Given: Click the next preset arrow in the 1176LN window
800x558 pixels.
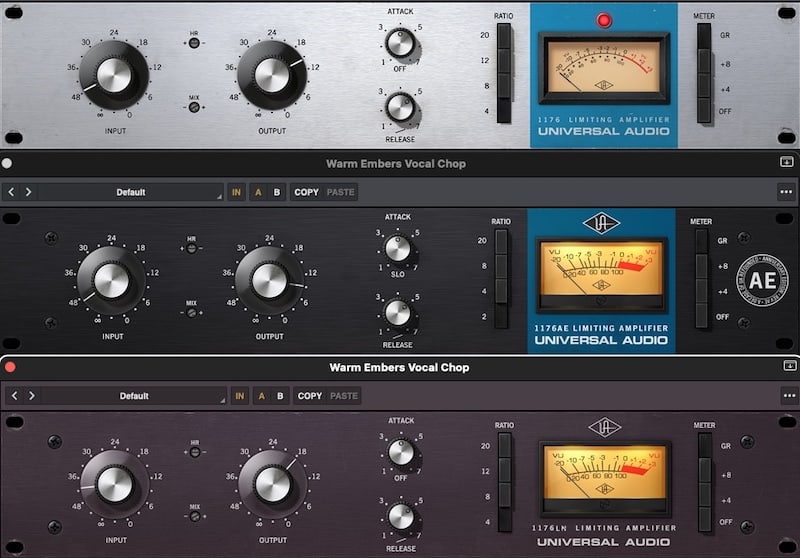Looking at the screenshot, I should 32,395.
